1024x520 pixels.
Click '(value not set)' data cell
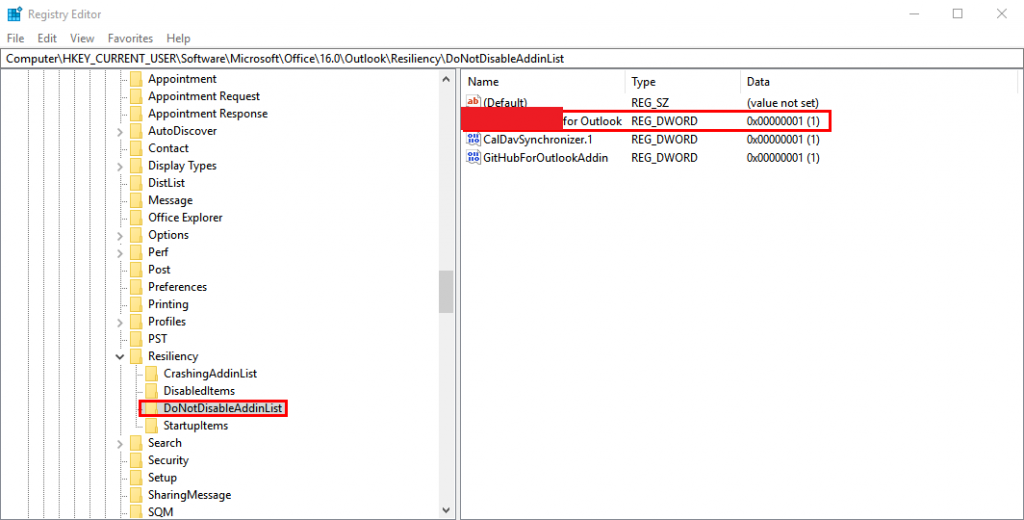(782, 103)
